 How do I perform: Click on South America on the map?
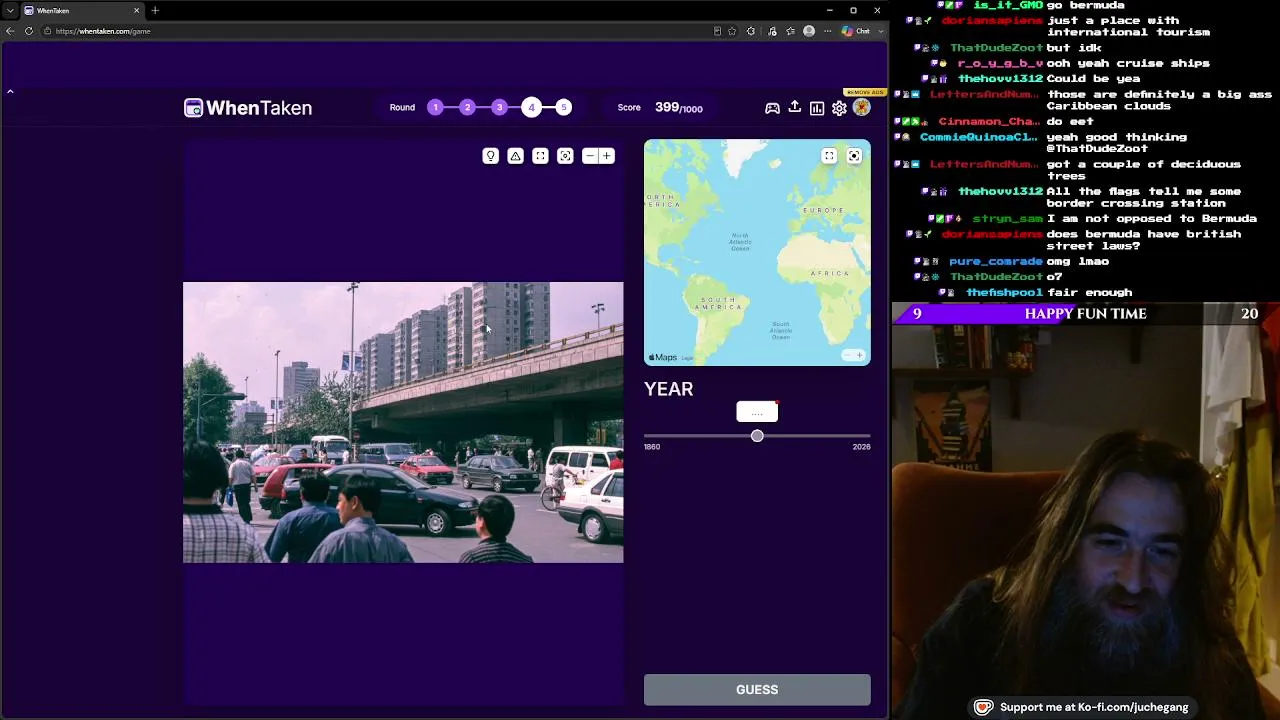(x=718, y=303)
